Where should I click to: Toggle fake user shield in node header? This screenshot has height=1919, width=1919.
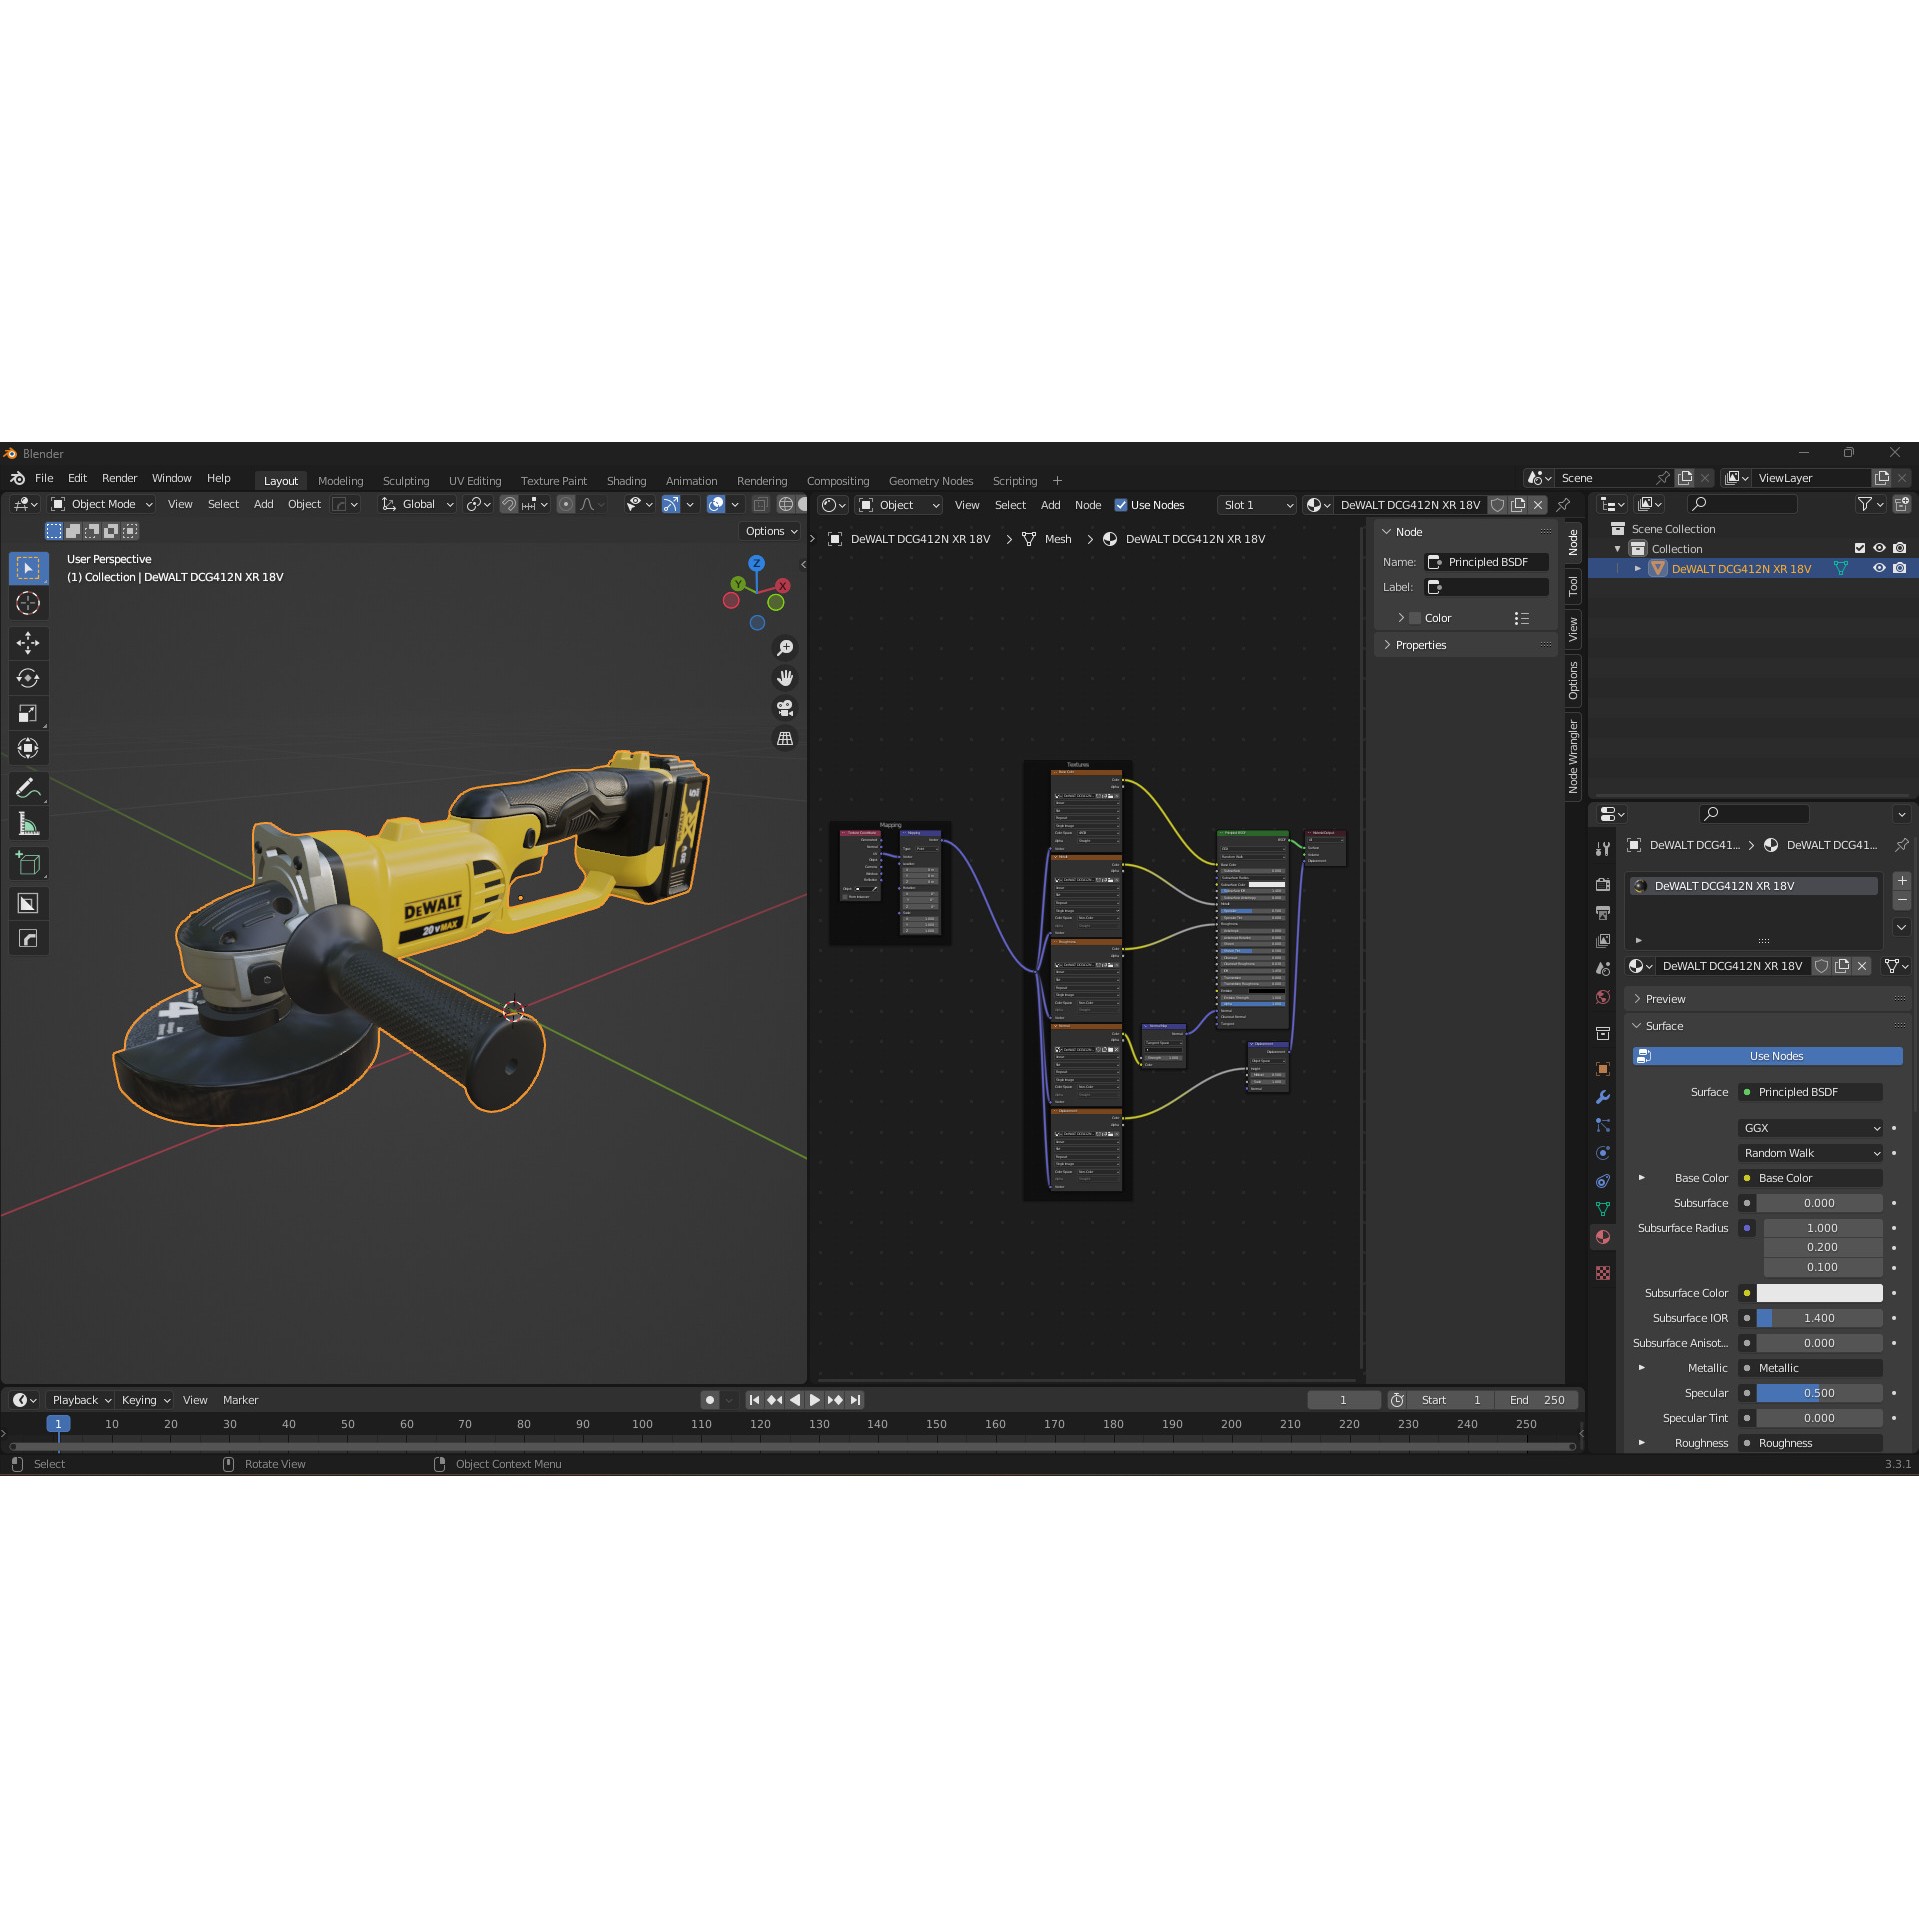coord(1498,505)
